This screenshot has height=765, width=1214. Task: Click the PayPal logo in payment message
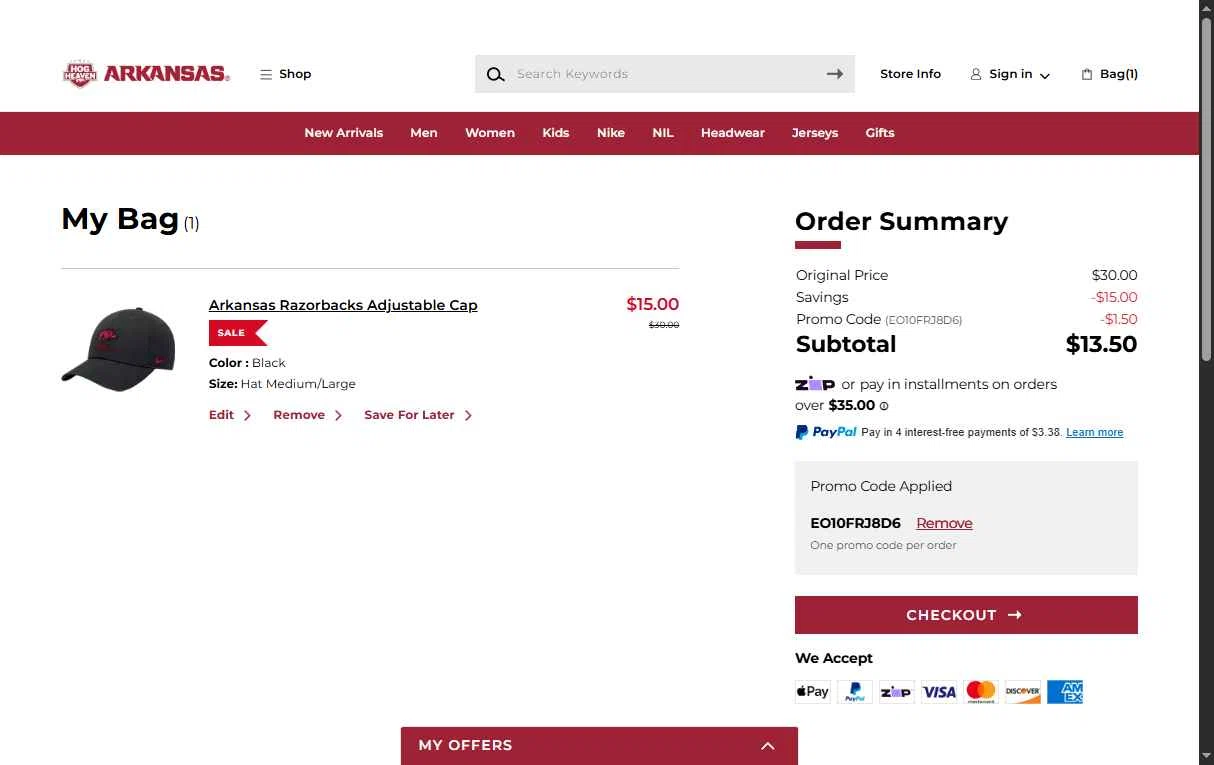(x=826, y=432)
